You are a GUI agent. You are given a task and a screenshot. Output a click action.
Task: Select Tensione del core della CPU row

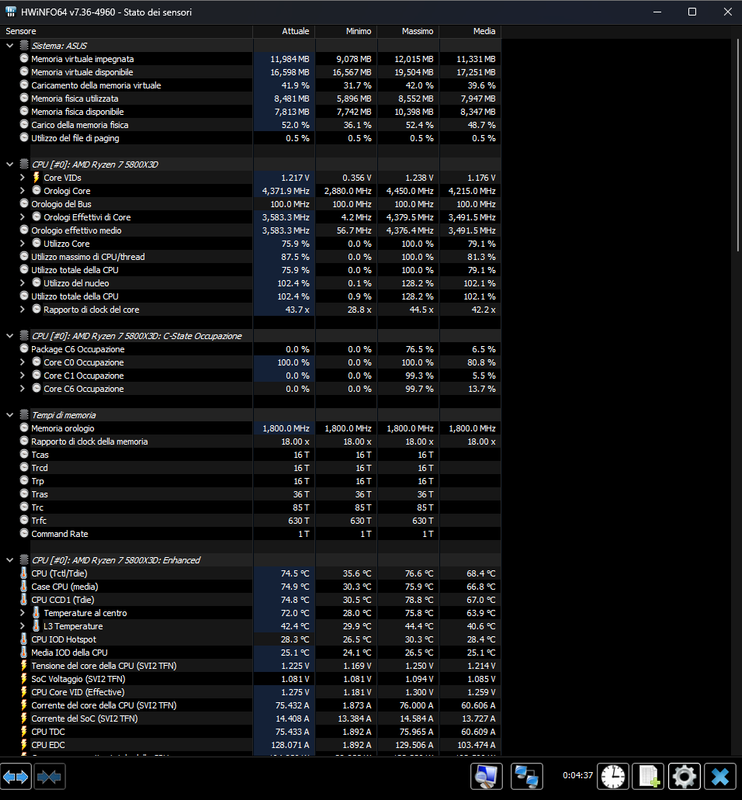tap(250, 666)
